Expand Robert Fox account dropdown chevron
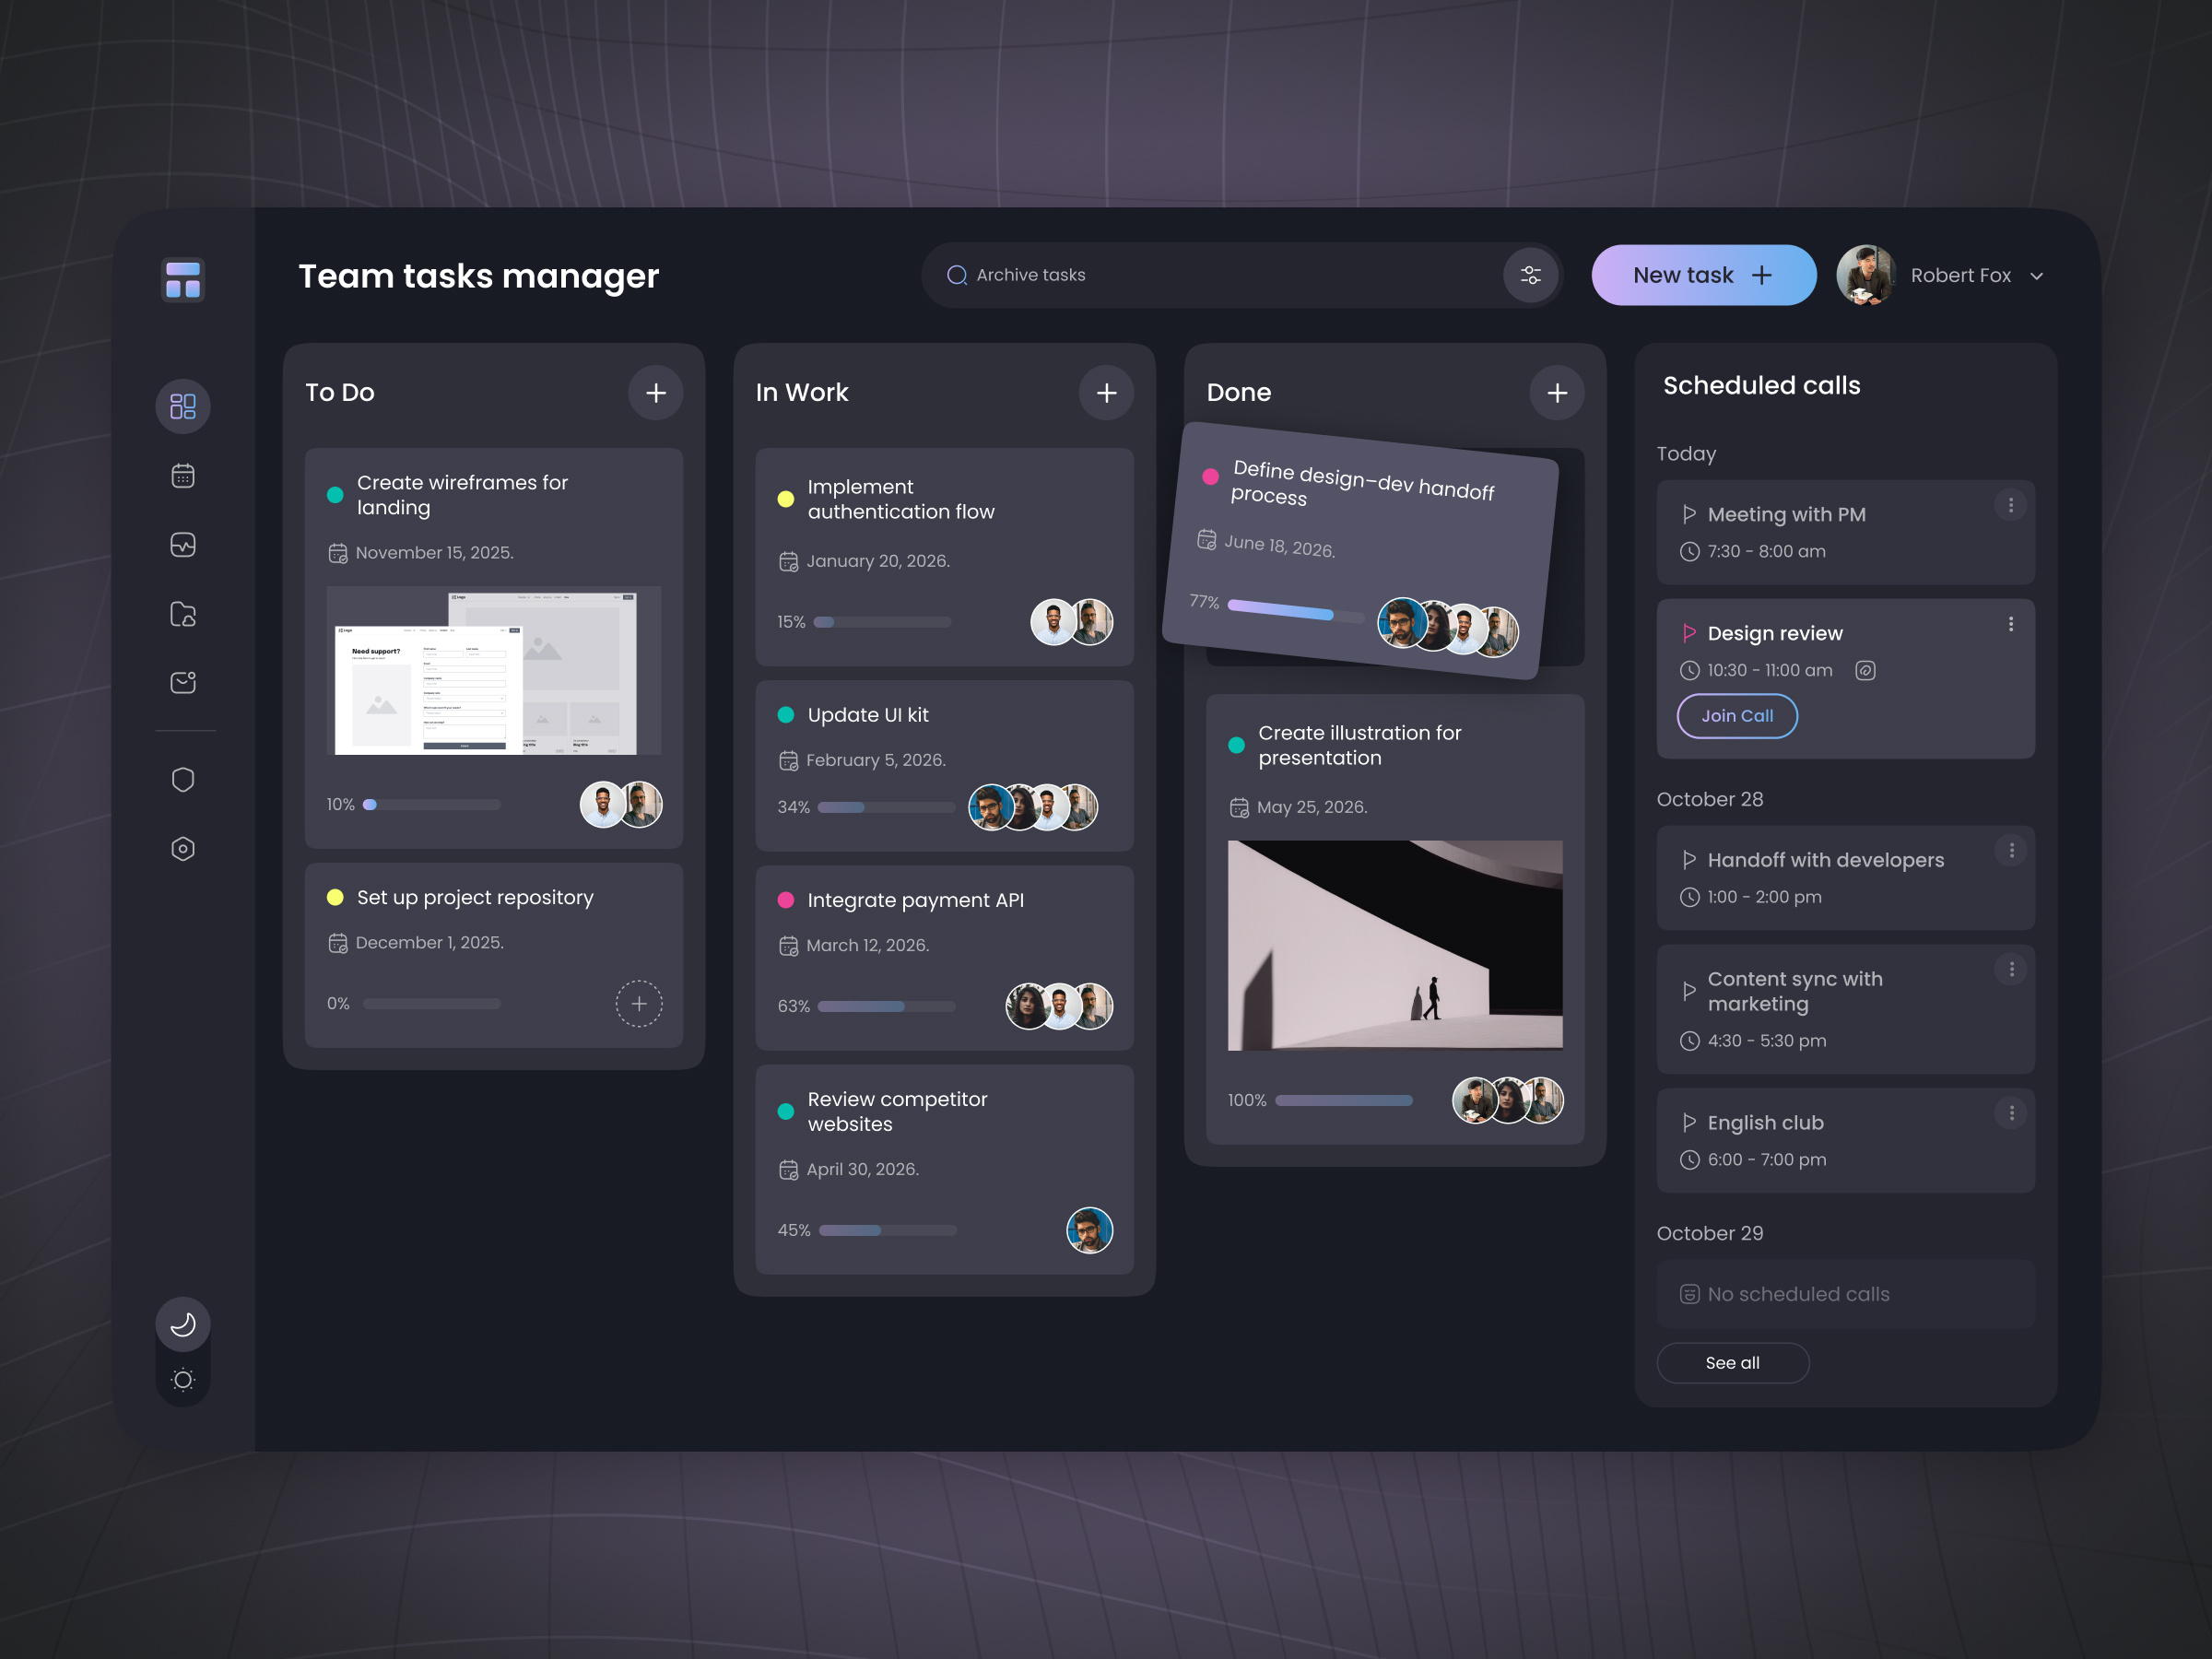 [x=2037, y=276]
